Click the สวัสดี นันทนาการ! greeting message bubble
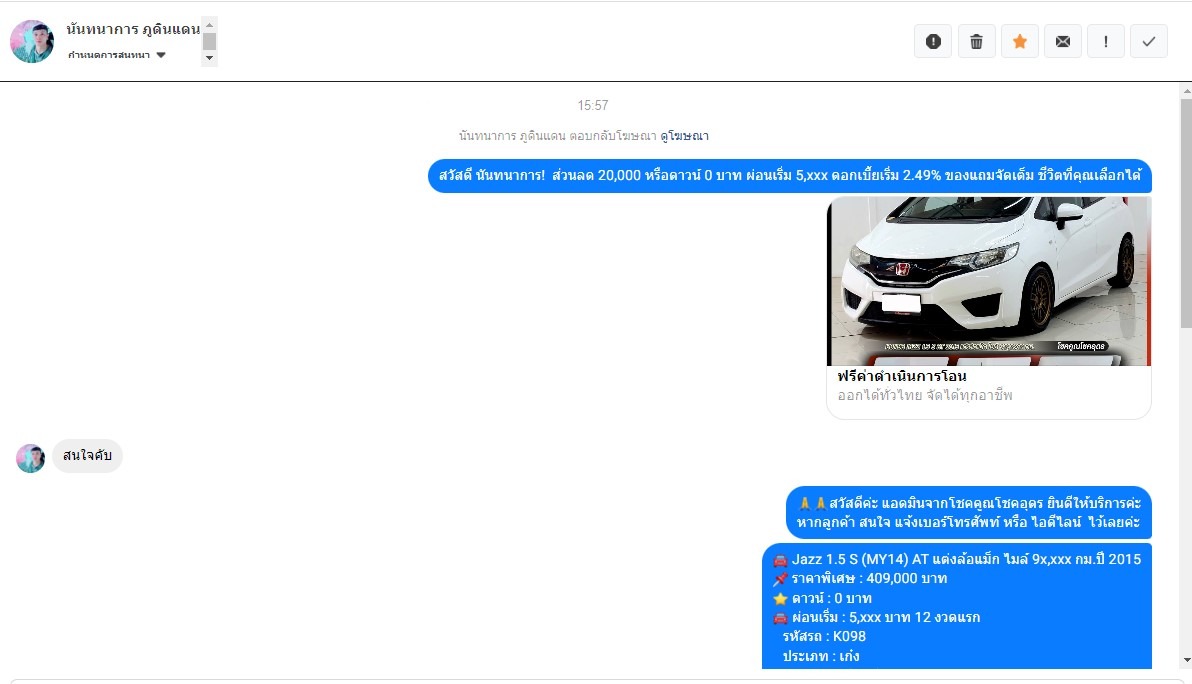The height and width of the screenshot is (684, 1192). 790,176
